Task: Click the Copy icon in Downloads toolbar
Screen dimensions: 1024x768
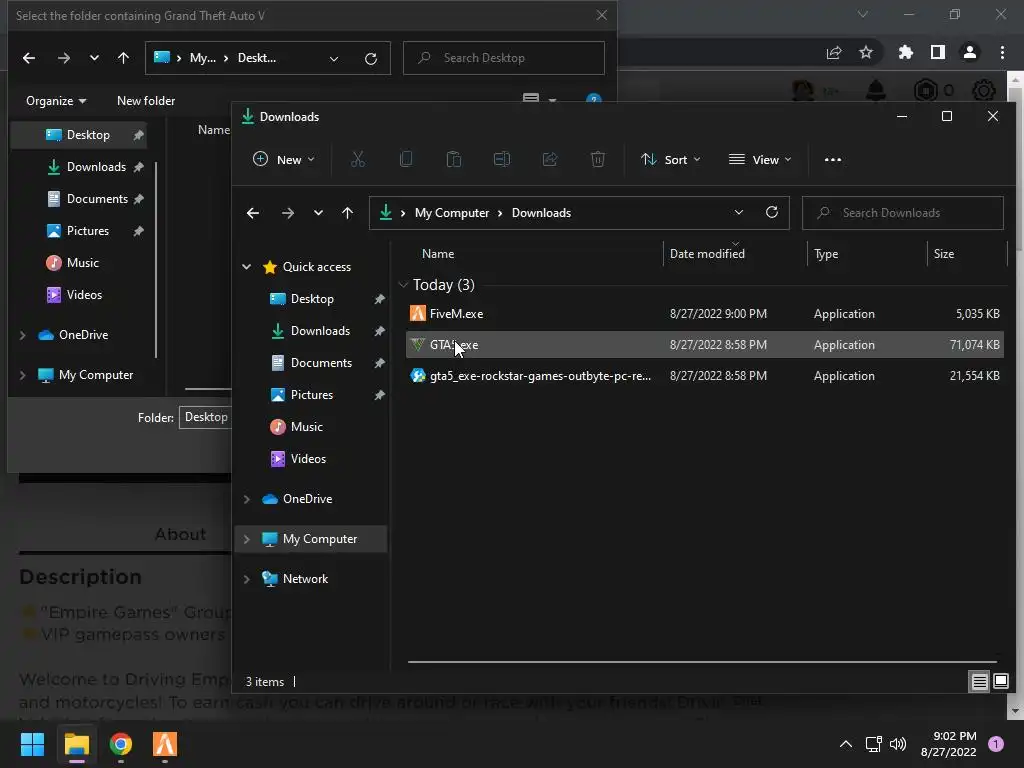Action: coord(406,159)
